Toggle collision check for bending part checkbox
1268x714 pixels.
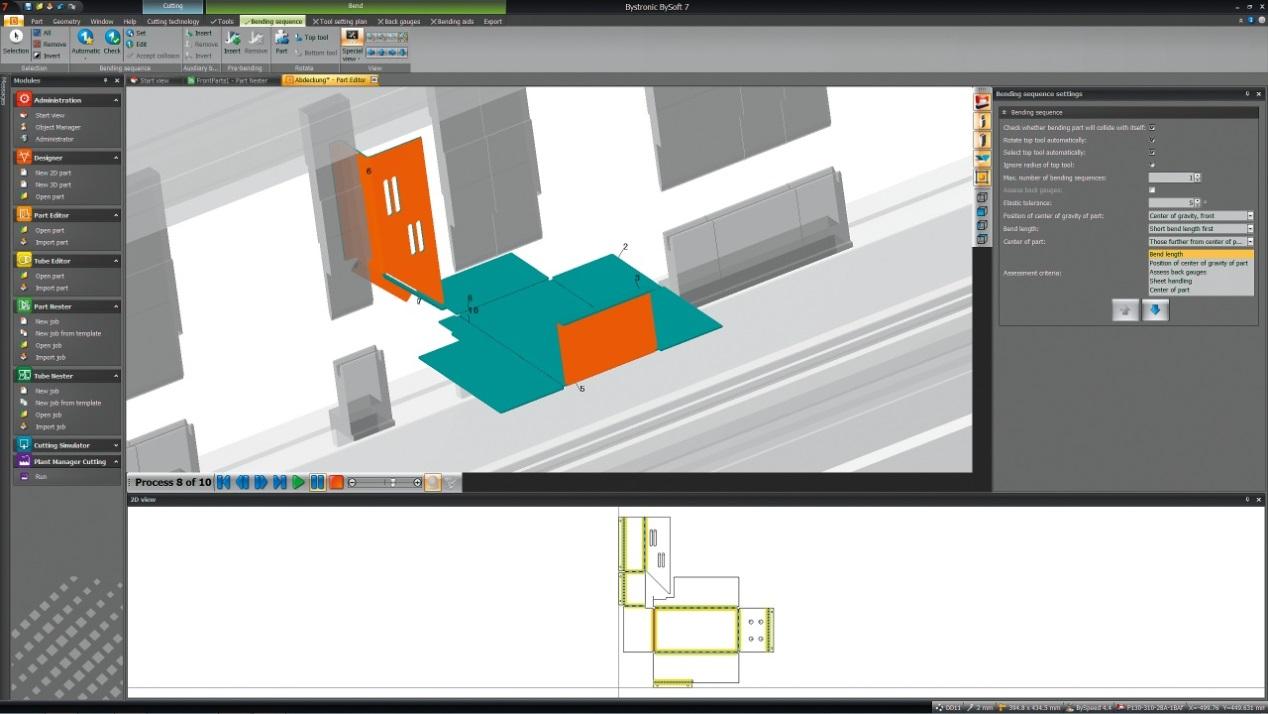pos(1152,128)
